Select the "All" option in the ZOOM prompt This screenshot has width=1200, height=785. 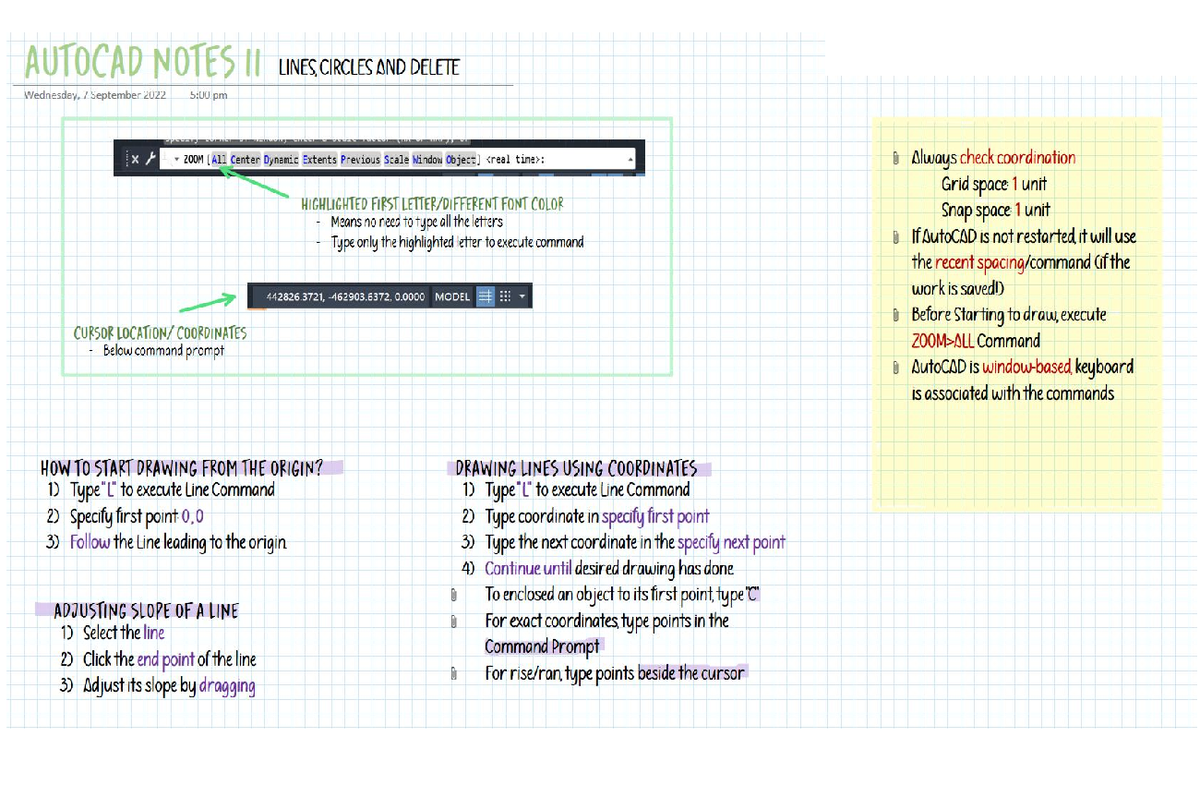tap(218, 159)
